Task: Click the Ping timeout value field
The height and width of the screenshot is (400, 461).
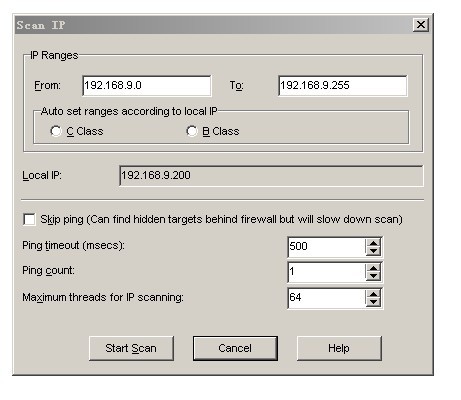Action: point(326,247)
